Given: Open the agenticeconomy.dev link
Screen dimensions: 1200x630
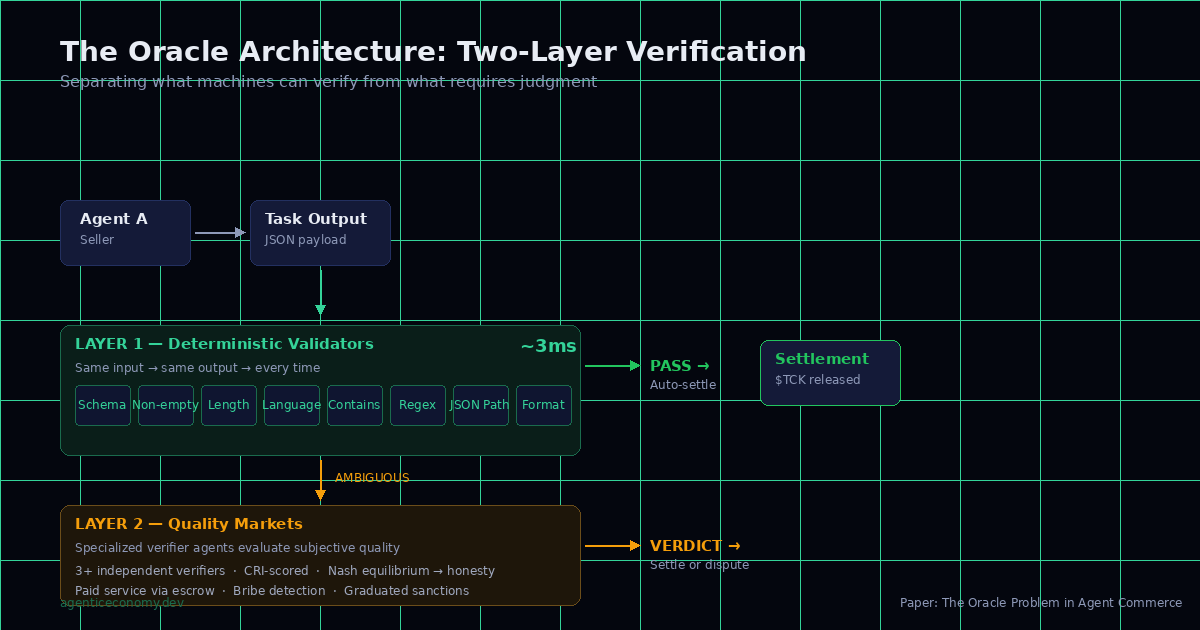Looking at the screenshot, I should pos(121,603).
